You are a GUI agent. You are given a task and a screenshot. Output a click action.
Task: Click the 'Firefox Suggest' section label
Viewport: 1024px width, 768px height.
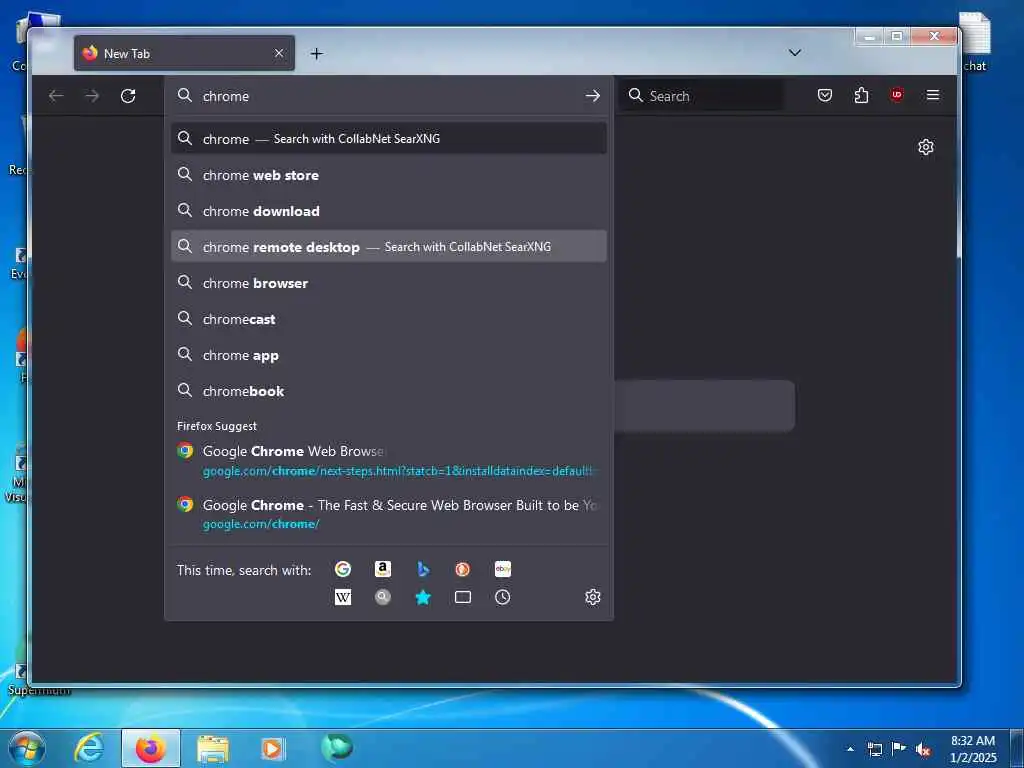coord(217,426)
